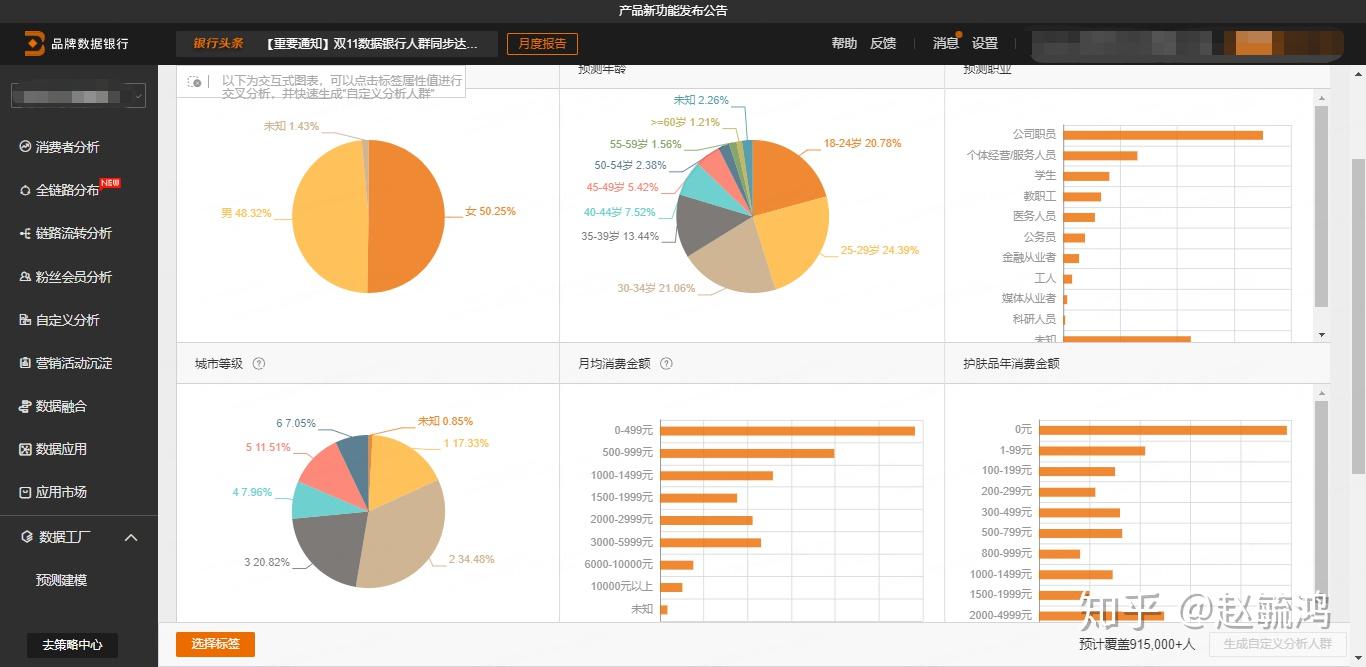Click the 0-499元 monthly spend bar
1366x667 pixels.
[788, 431]
